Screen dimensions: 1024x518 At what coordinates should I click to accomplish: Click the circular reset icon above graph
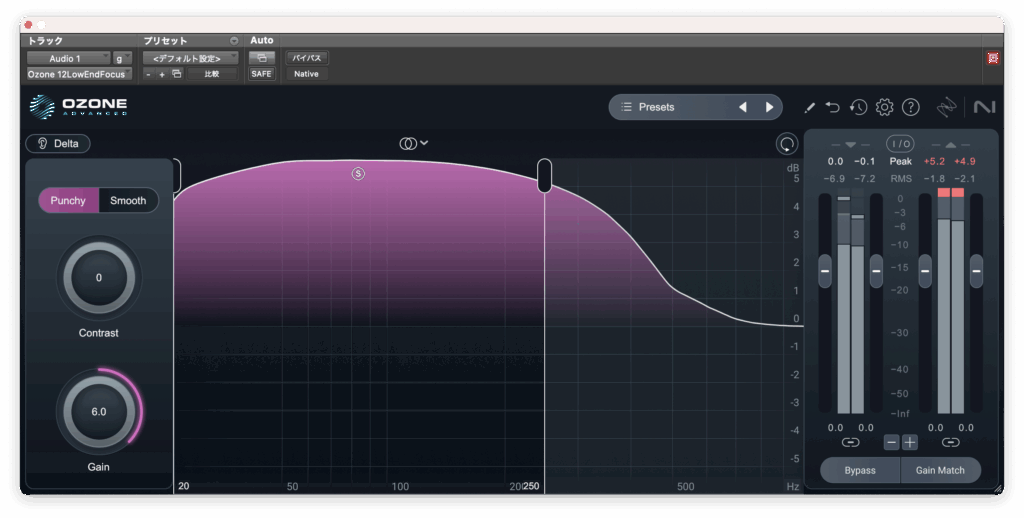[787, 144]
